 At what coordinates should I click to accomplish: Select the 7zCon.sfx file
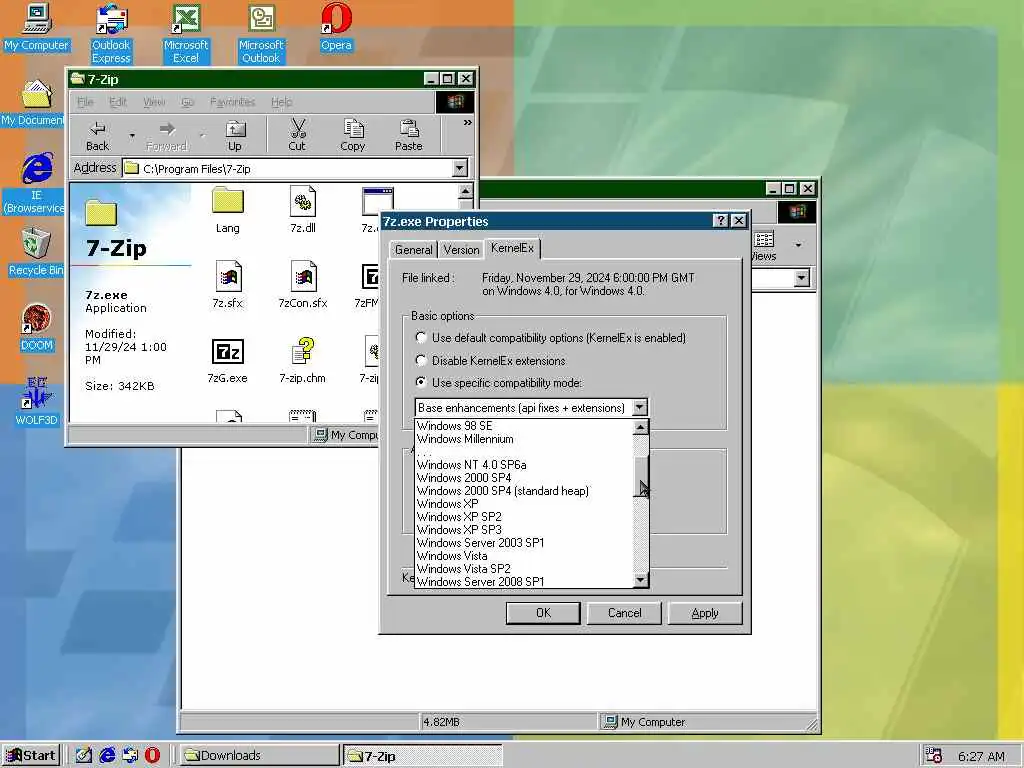[302, 285]
